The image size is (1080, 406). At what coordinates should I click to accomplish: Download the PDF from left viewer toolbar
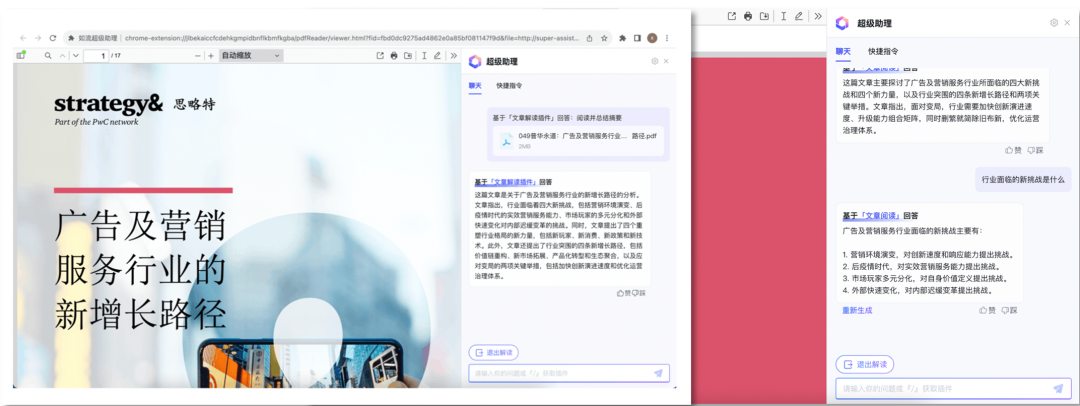point(408,55)
